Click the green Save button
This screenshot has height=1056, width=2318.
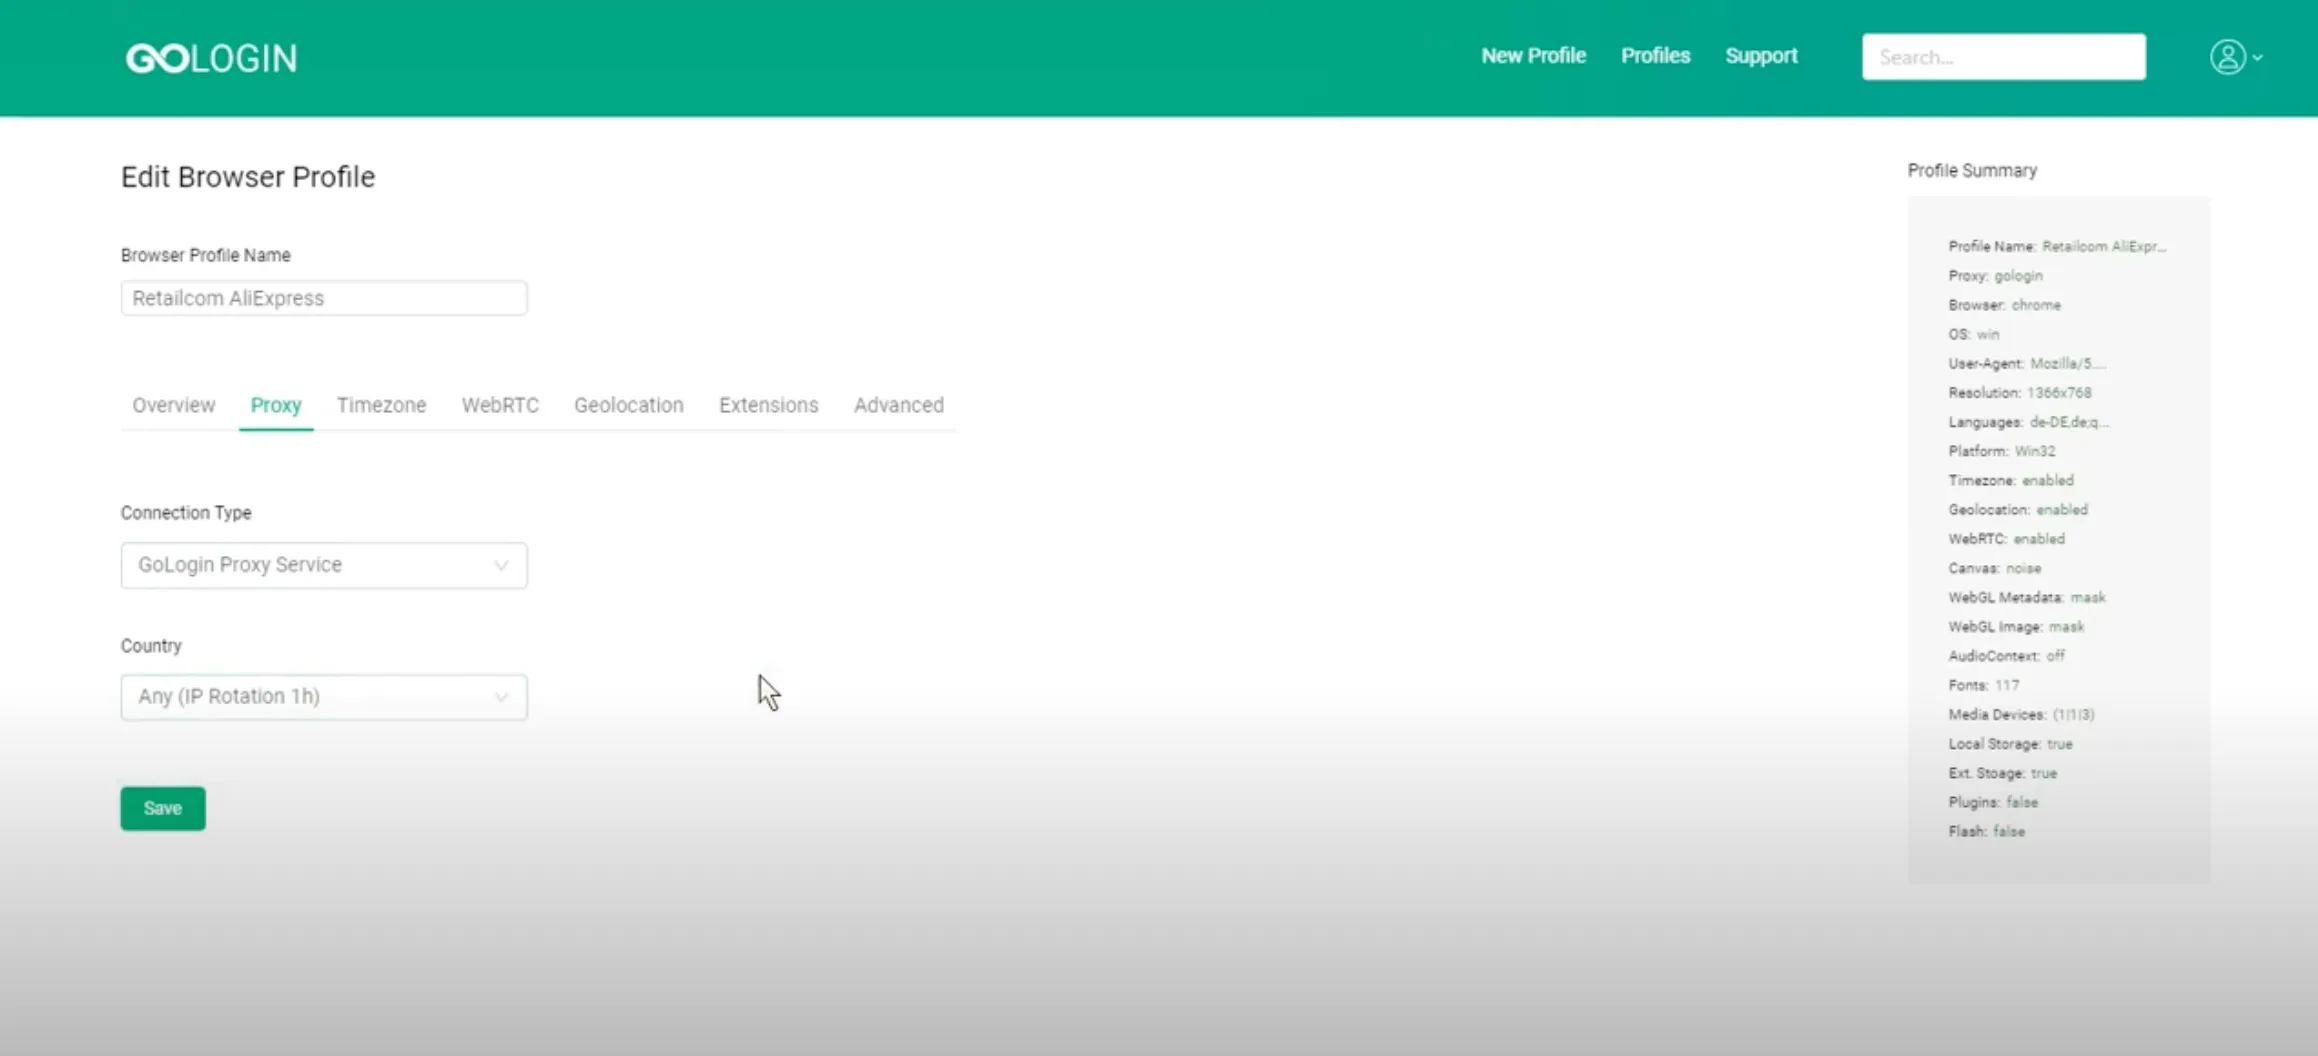point(163,808)
